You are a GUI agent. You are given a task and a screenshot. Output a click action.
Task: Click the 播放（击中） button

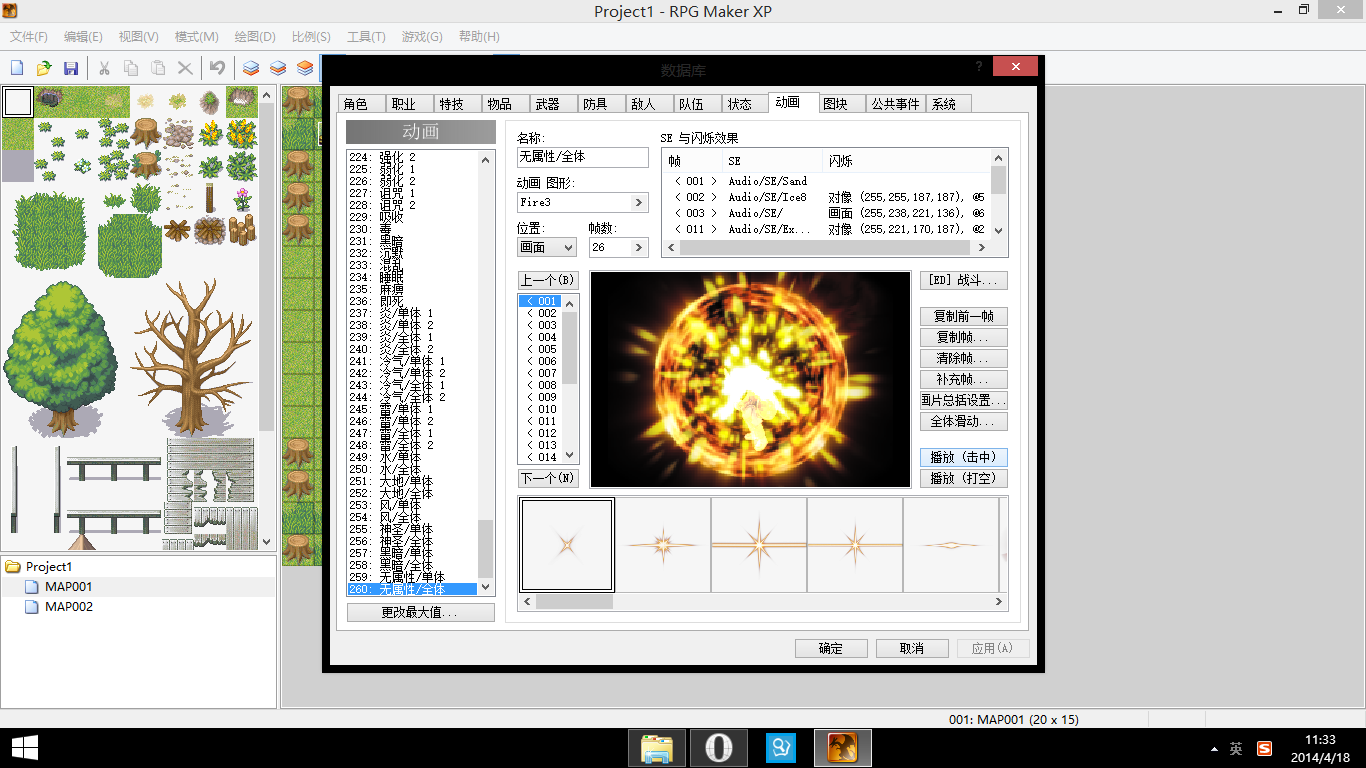pos(963,457)
